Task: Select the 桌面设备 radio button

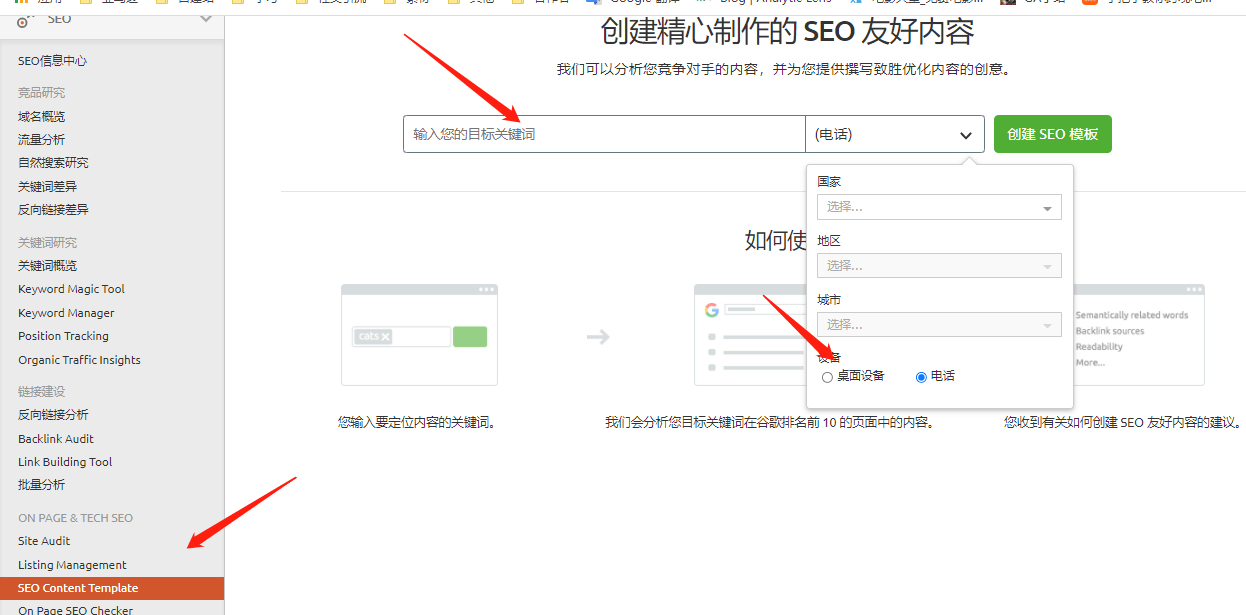Action: point(827,377)
